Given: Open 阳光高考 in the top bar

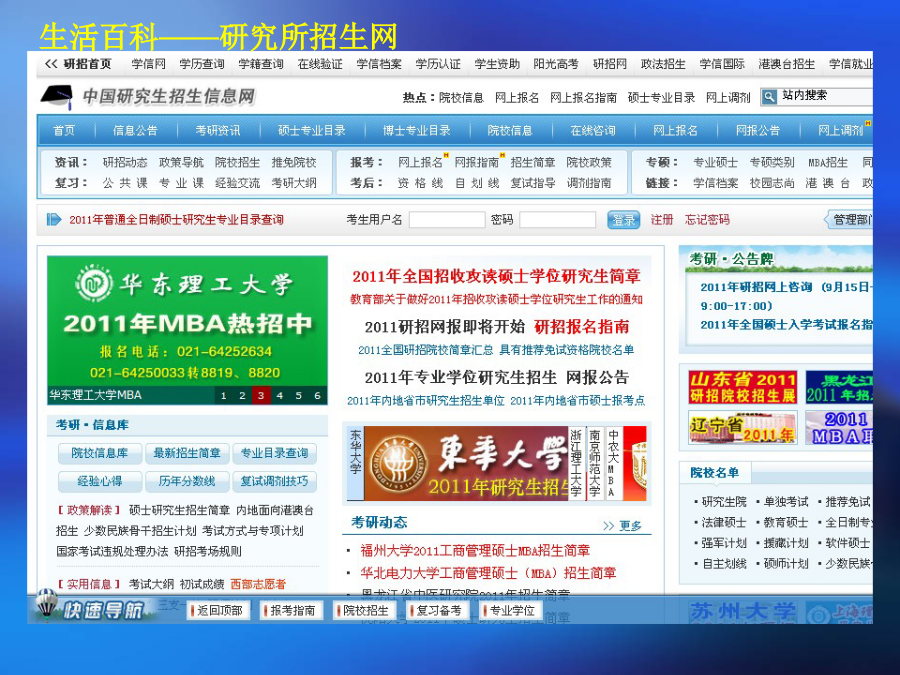Looking at the screenshot, I should tap(556, 64).
